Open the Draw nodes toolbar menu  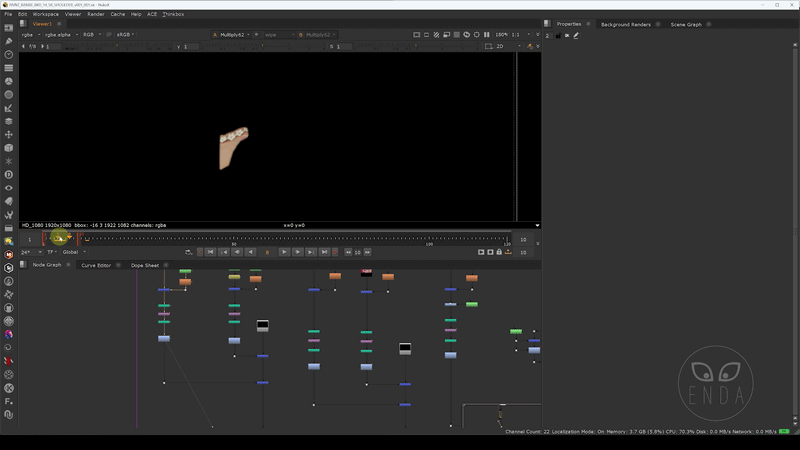[x=9, y=41]
